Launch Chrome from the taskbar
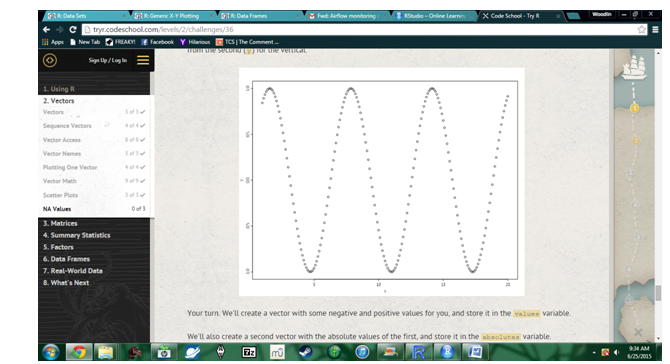Viewport: 670px width, 364px height. (79, 352)
